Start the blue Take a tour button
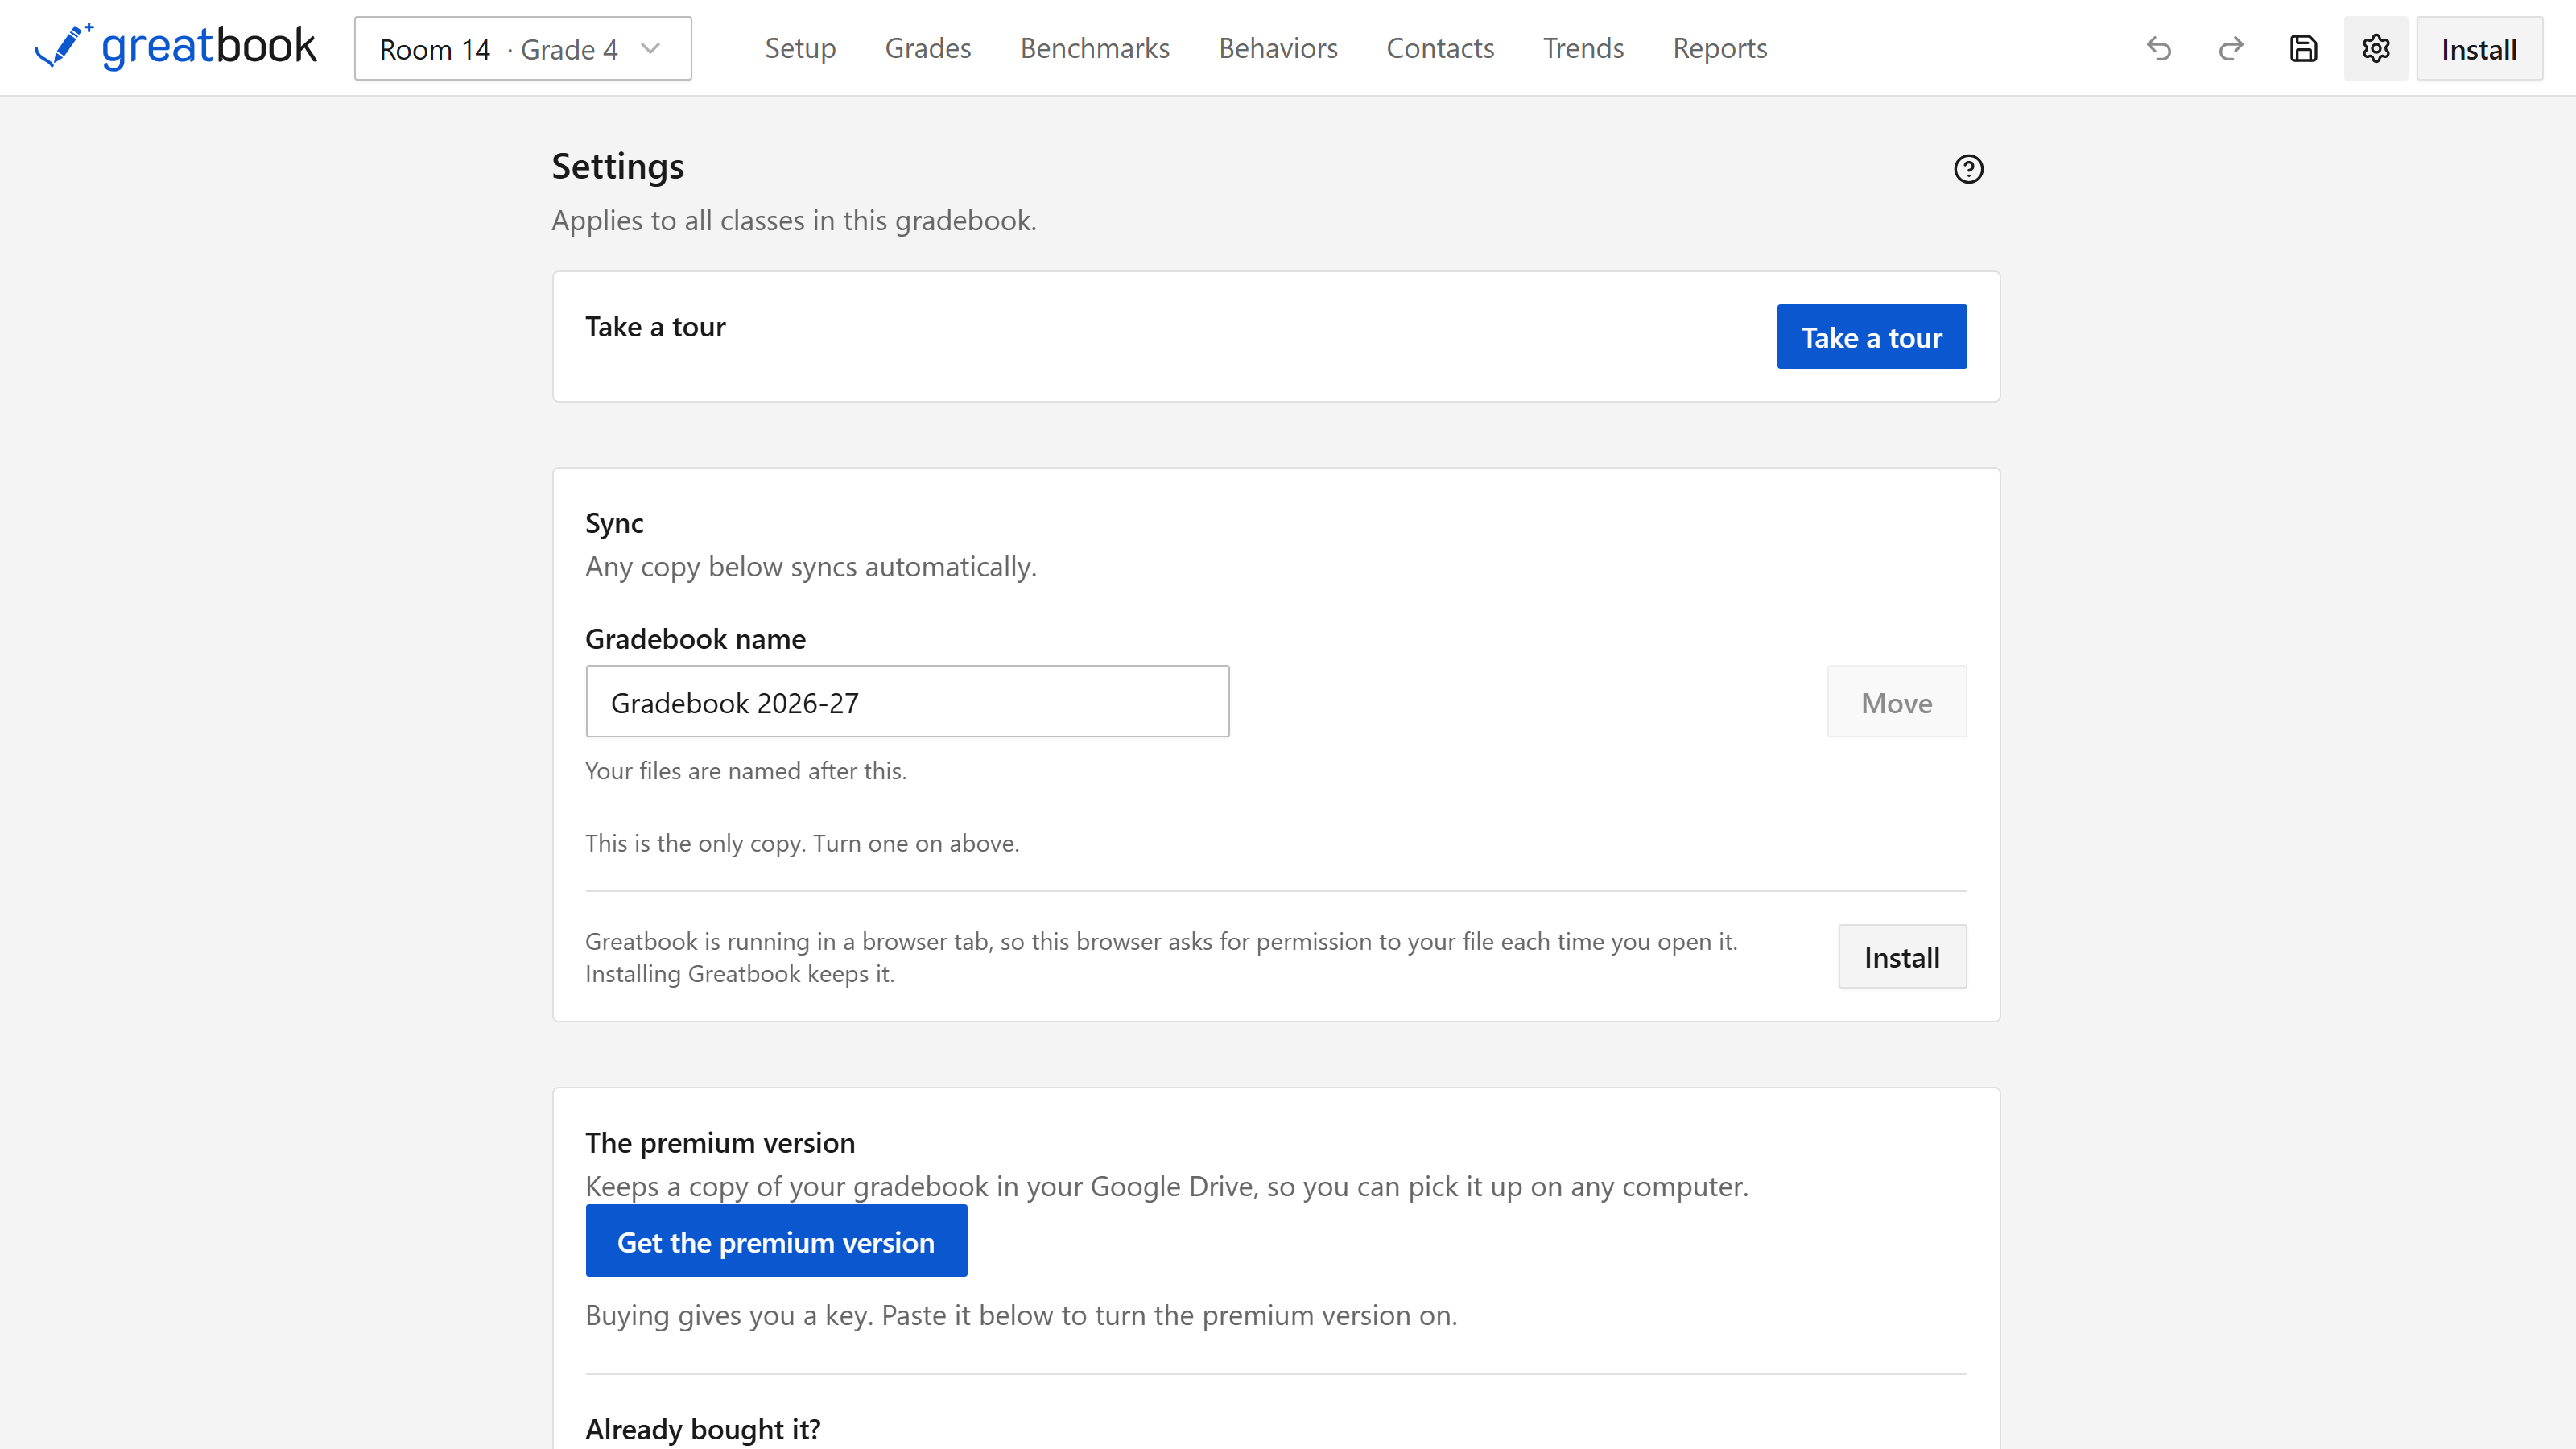The image size is (2576, 1449). (x=1871, y=337)
